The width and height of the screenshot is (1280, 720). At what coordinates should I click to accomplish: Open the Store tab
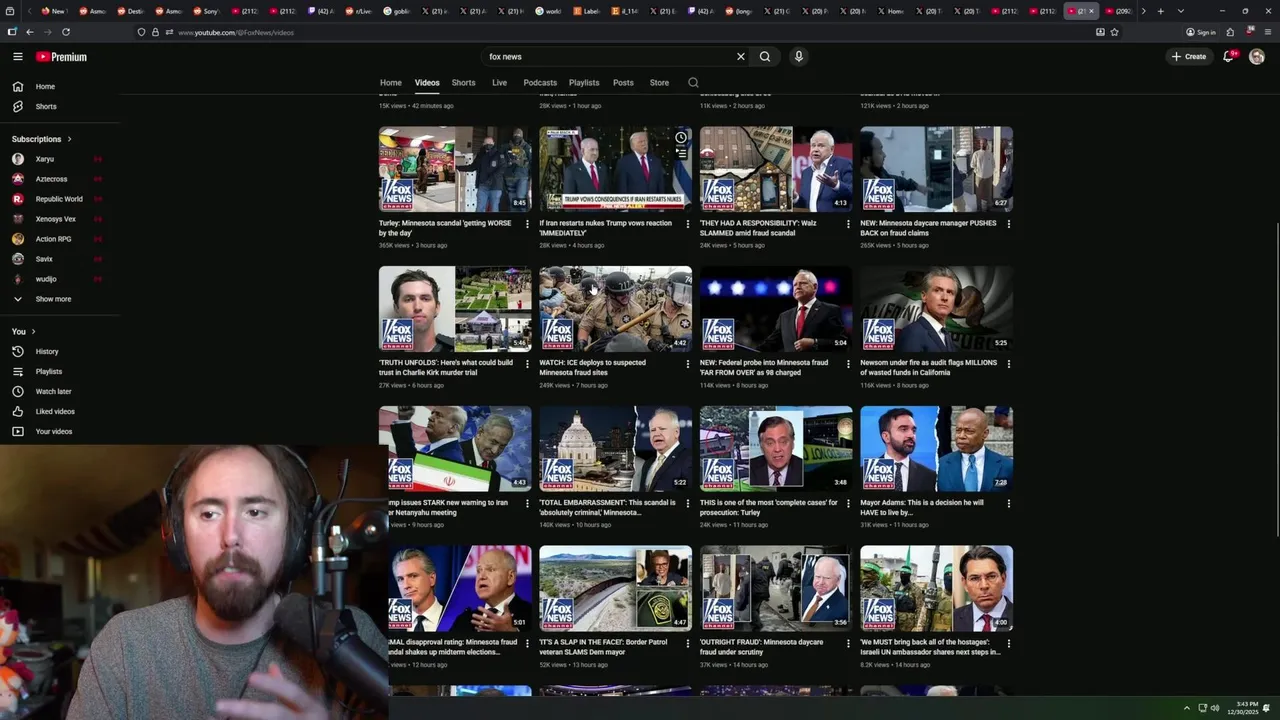(x=659, y=83)
